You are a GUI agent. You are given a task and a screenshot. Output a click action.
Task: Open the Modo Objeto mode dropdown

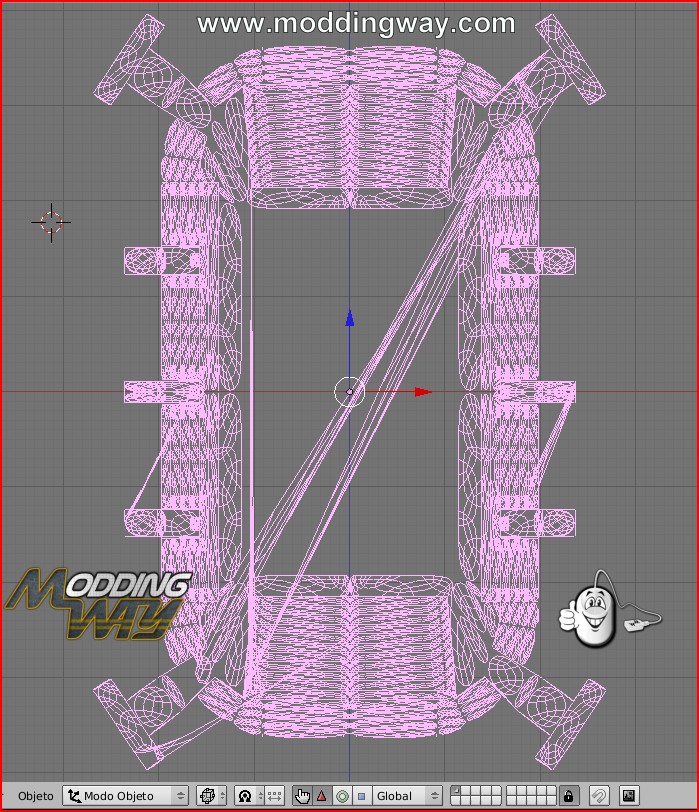click(x=125, y=796)
